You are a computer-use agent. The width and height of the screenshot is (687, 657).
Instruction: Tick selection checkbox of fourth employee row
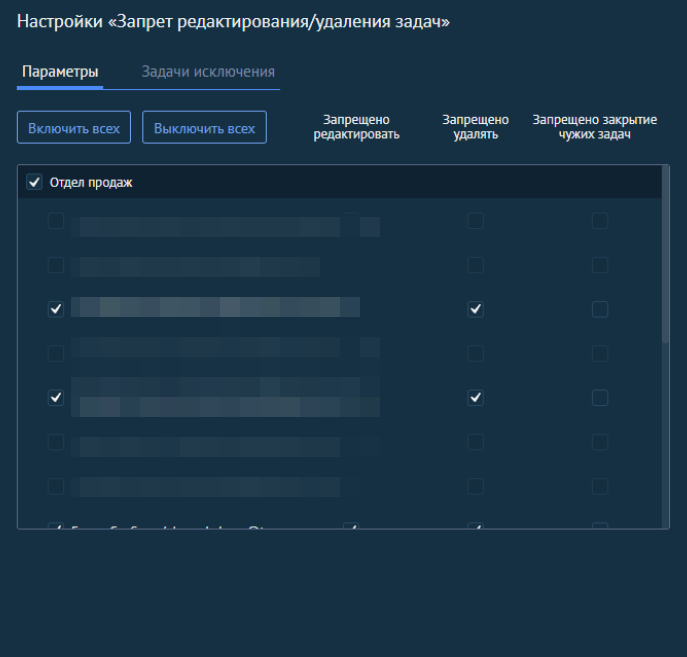[56, 353]
